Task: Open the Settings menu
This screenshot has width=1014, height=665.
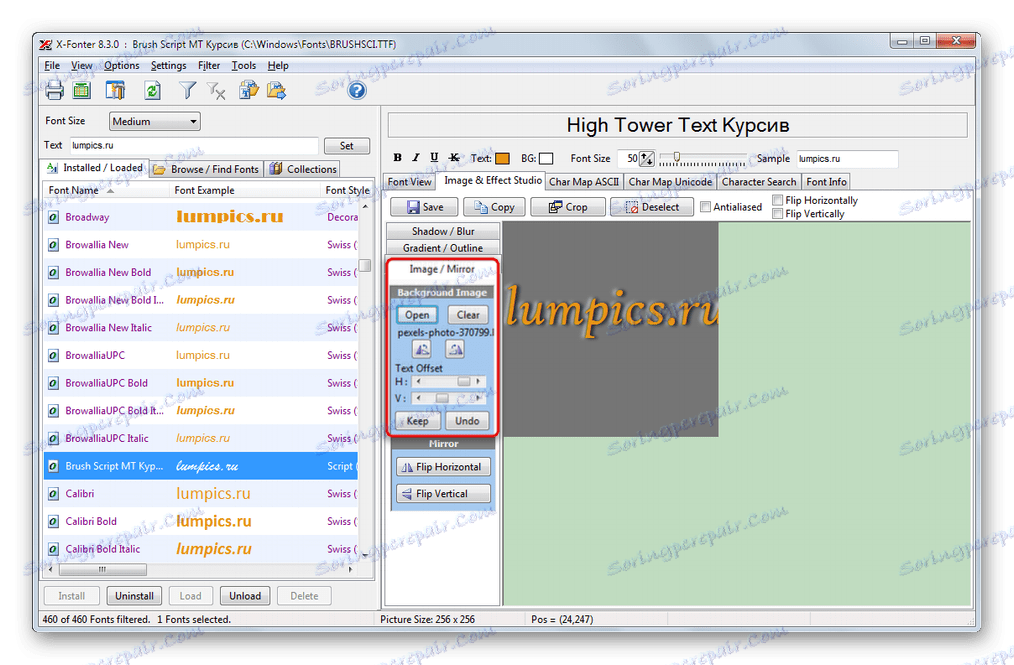Action: [168, 65]
